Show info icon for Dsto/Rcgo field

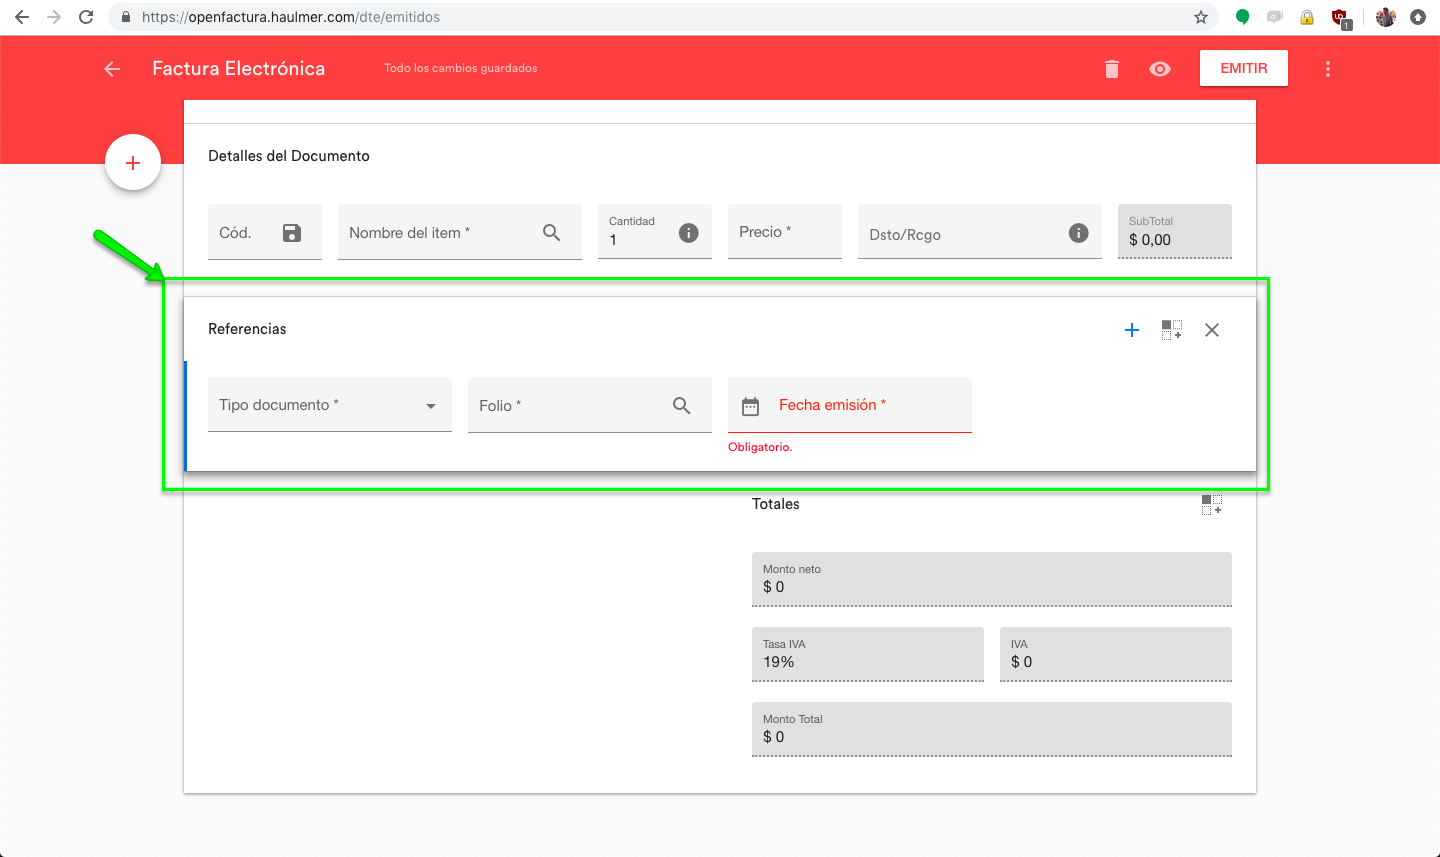tap(1078, 233)
